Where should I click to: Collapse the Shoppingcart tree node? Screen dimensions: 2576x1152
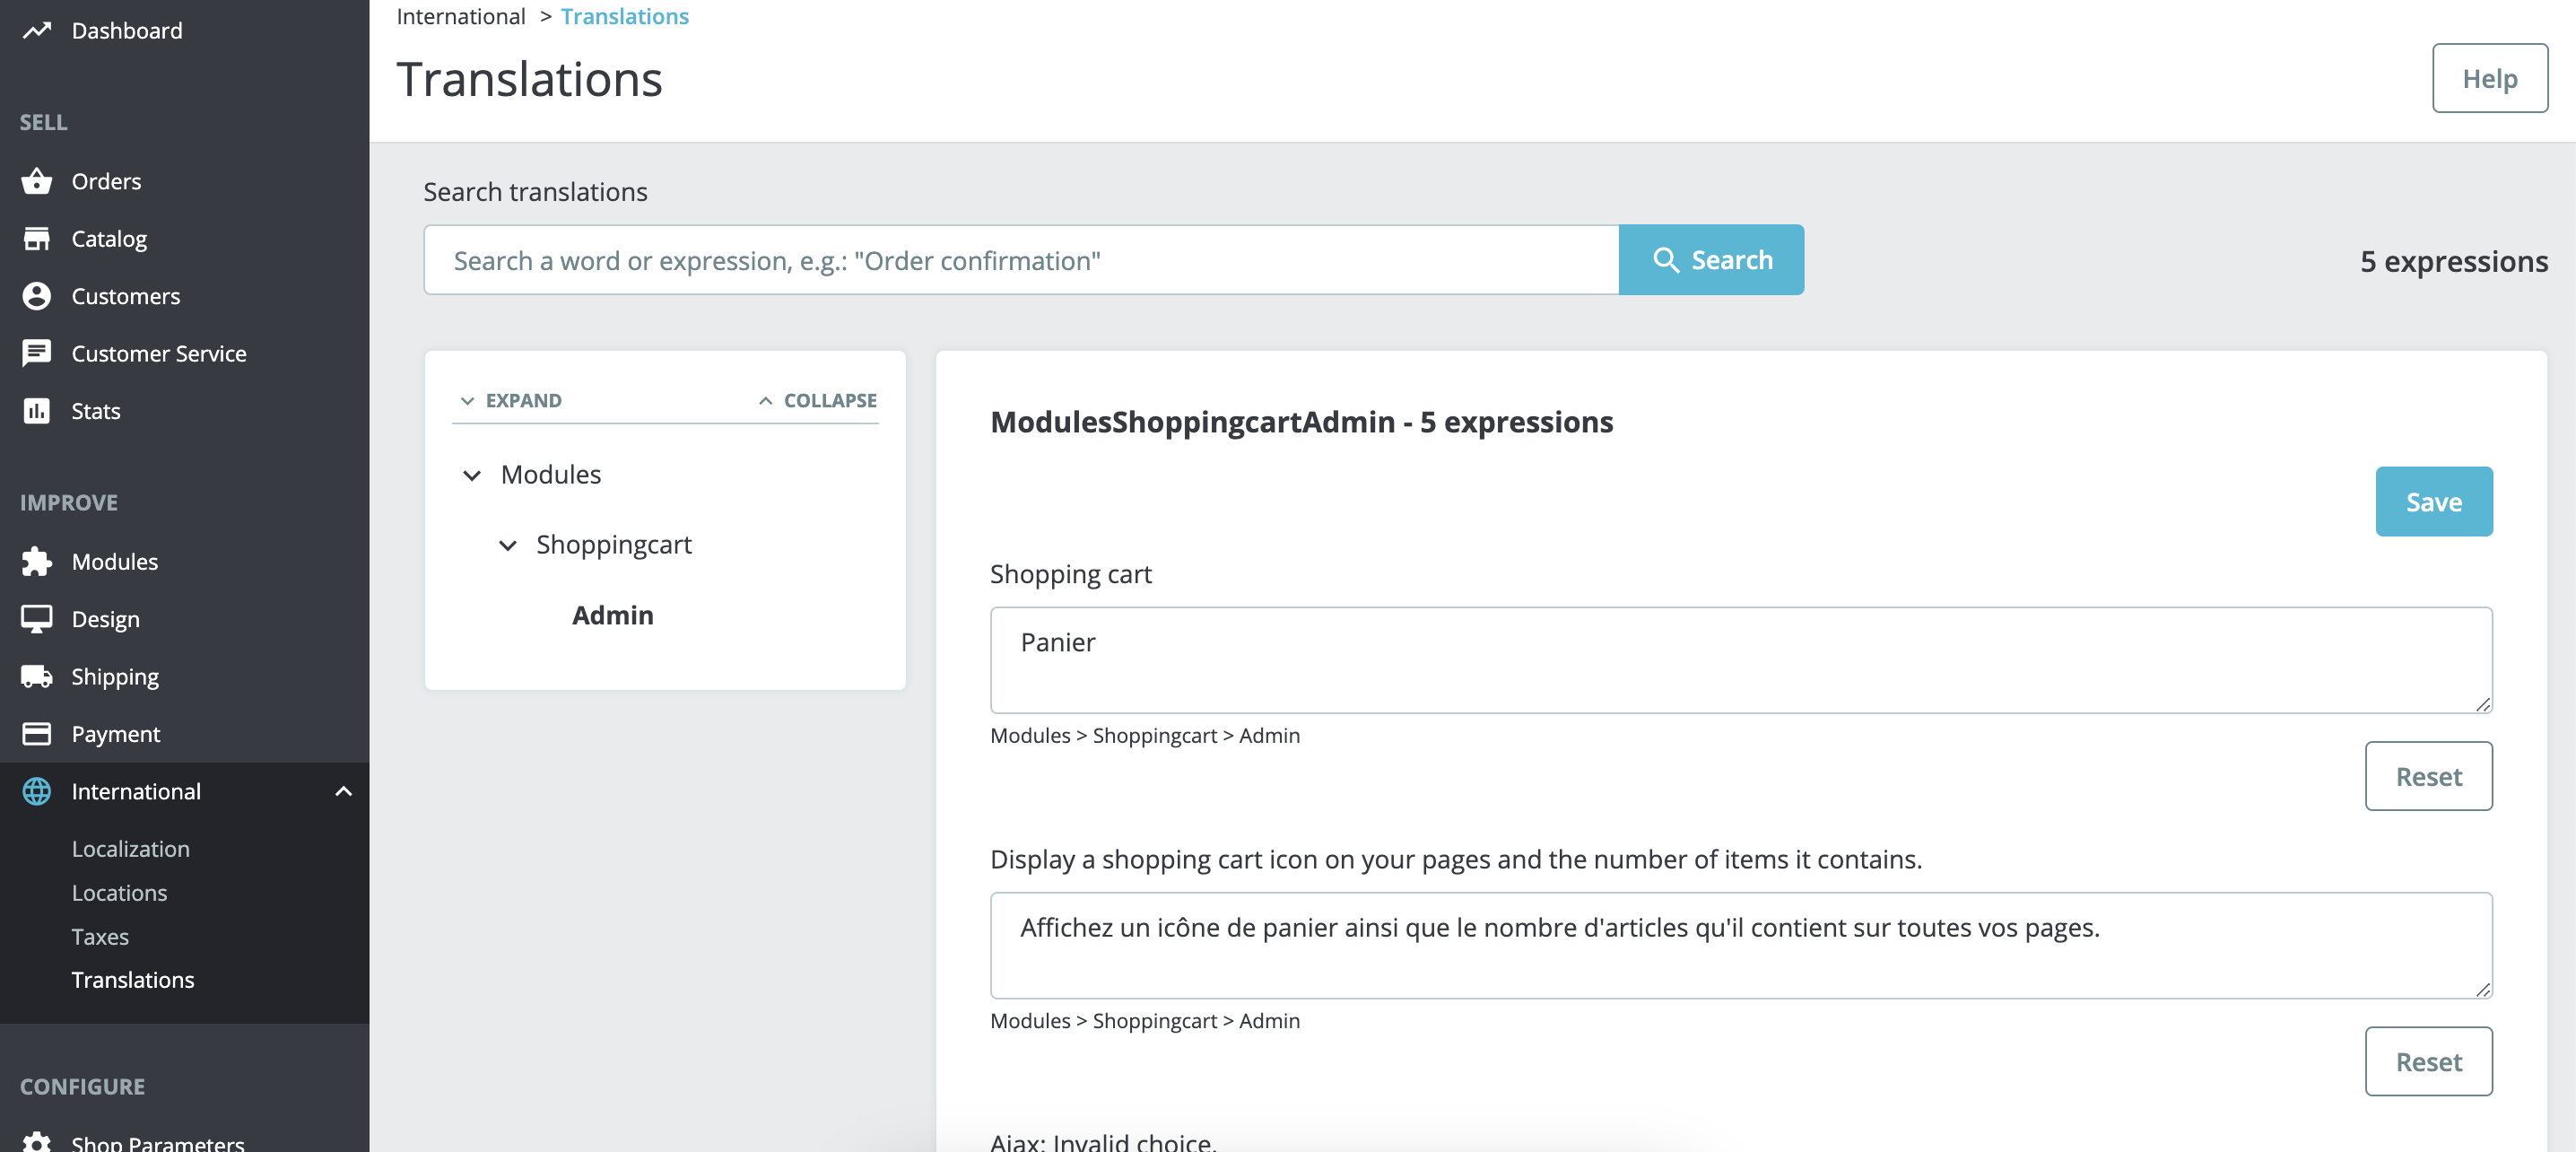pyautogui.click(x=507, y=545)
